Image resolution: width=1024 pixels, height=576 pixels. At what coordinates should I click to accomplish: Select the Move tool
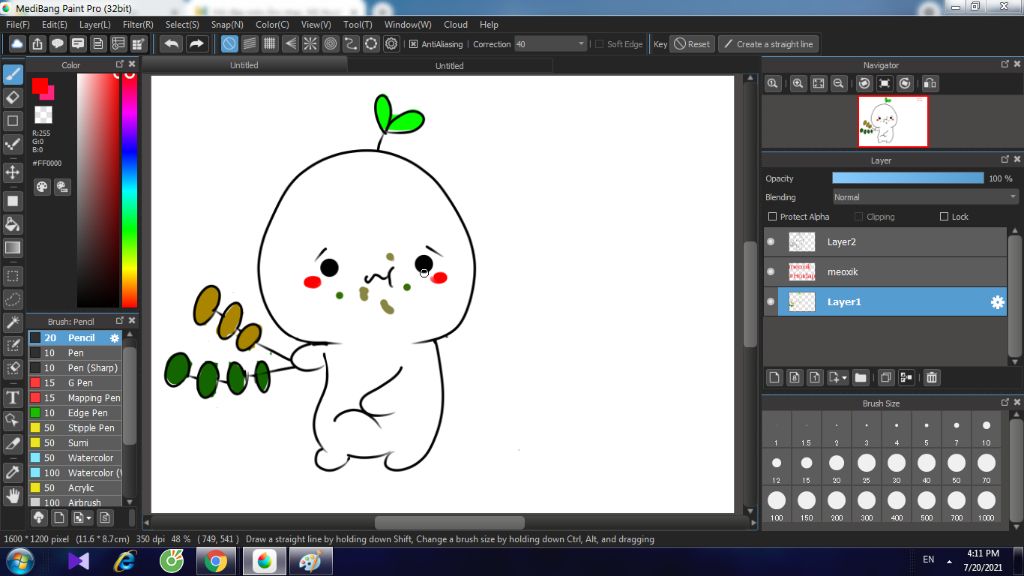(13, 172)
